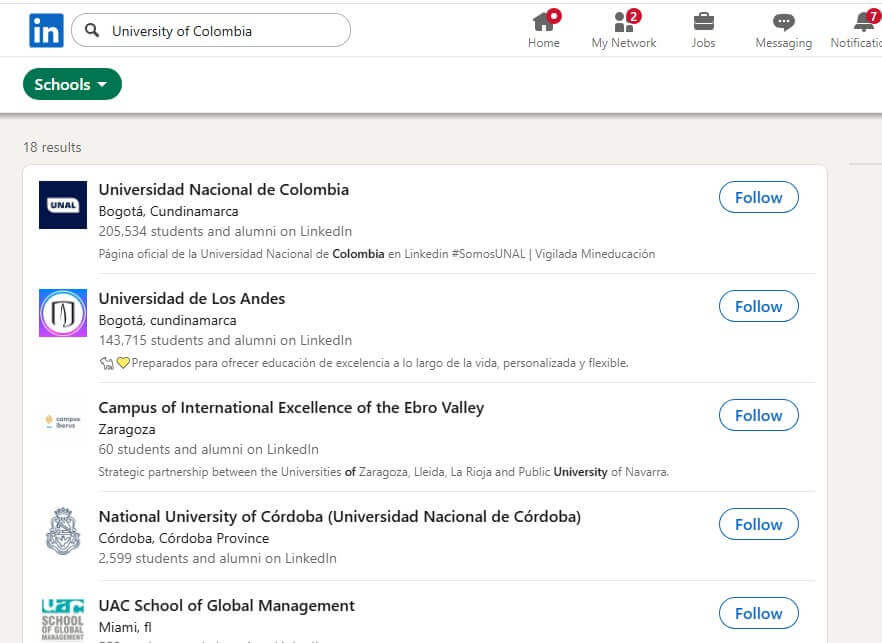Open Universidad Nacional de Colombia title link
The height and width of the screenshot is (643, 882).
click(224, 190)
